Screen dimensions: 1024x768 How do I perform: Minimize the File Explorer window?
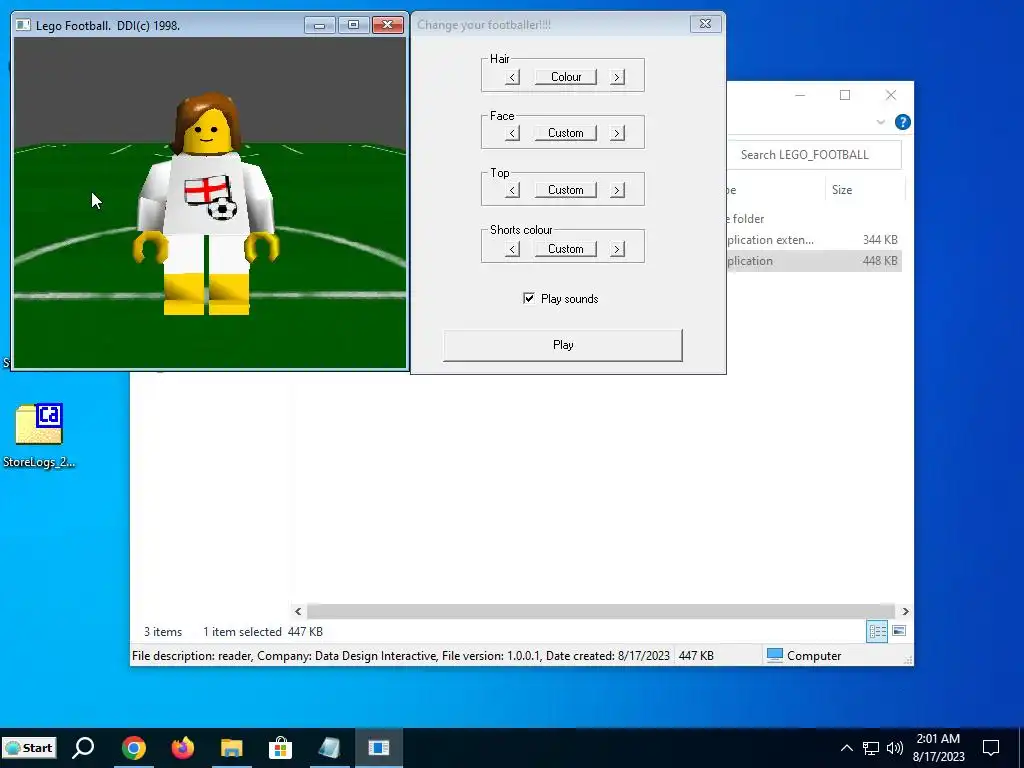(x=800, y=95)
